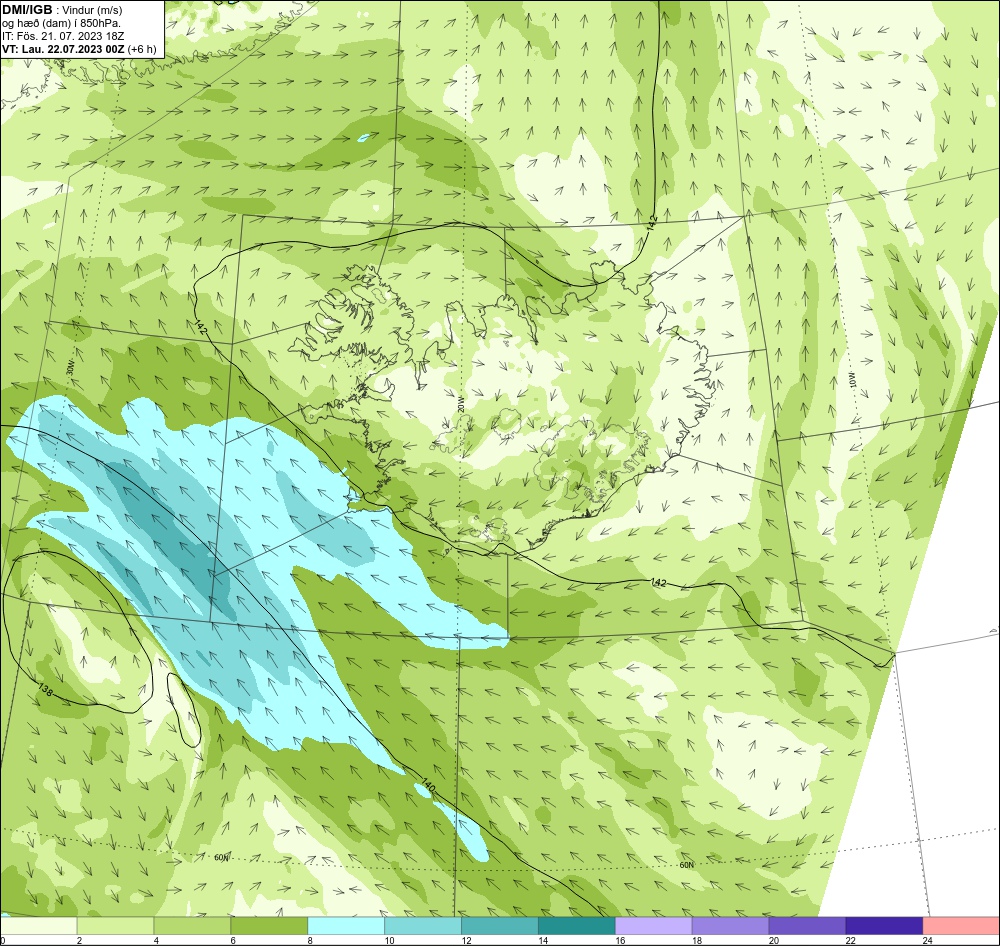This screenshot has height=946, width=1000.
Task: Click the legend value '16'
Action: (621, 940)
